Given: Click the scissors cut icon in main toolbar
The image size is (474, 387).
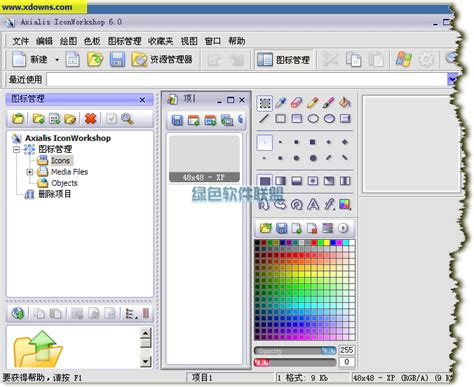Looking at the screenshot, I should coord(330,60).
